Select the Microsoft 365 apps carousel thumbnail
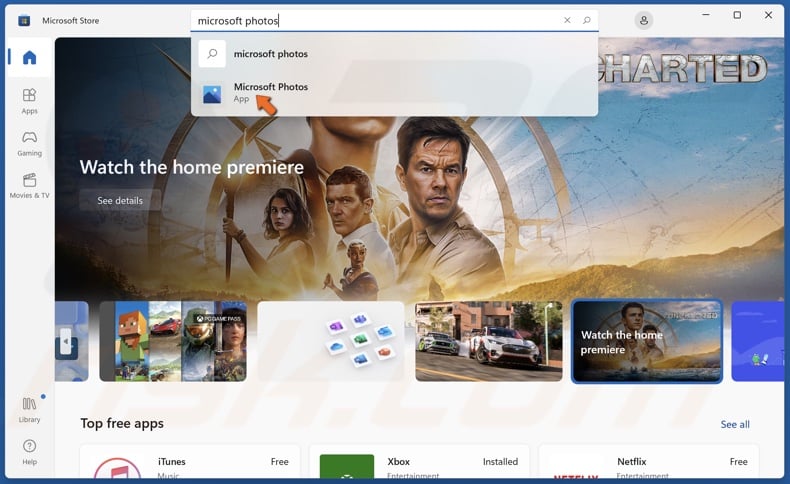Screen dimensions: 790x484 pyautogui.click(x=331, y=341)
